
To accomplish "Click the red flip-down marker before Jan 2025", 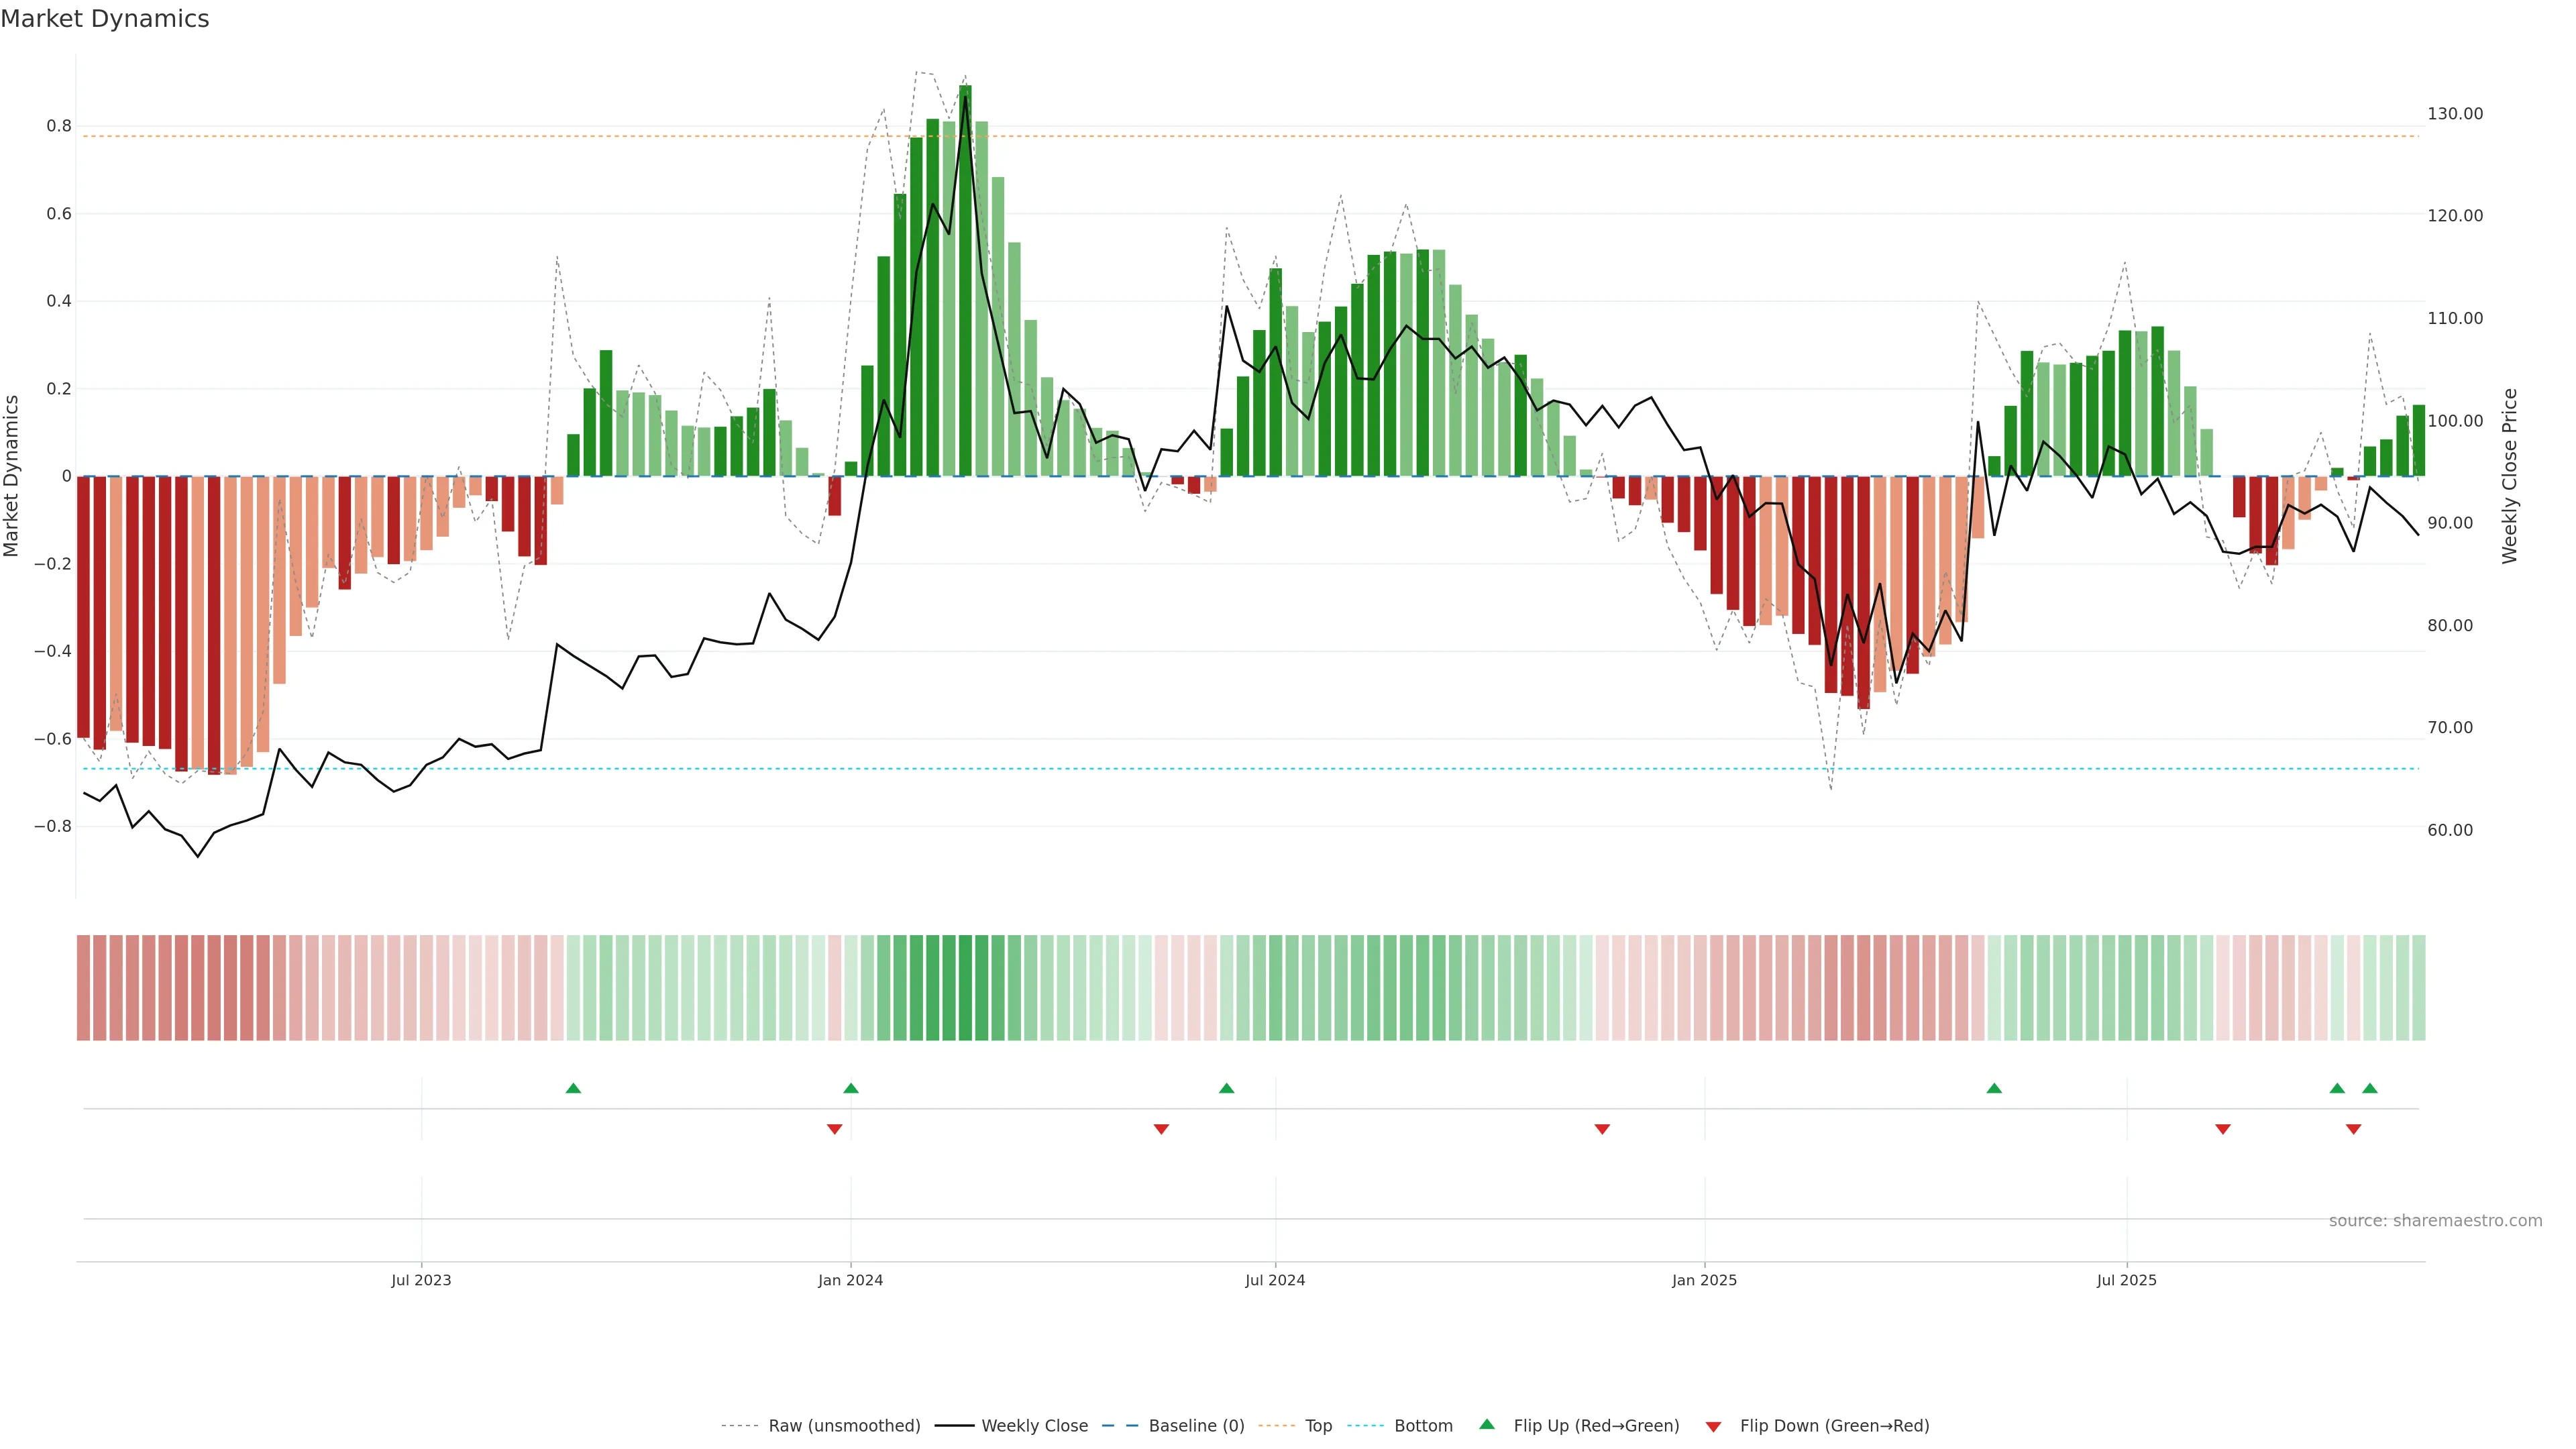I will pos(1602,1129).
